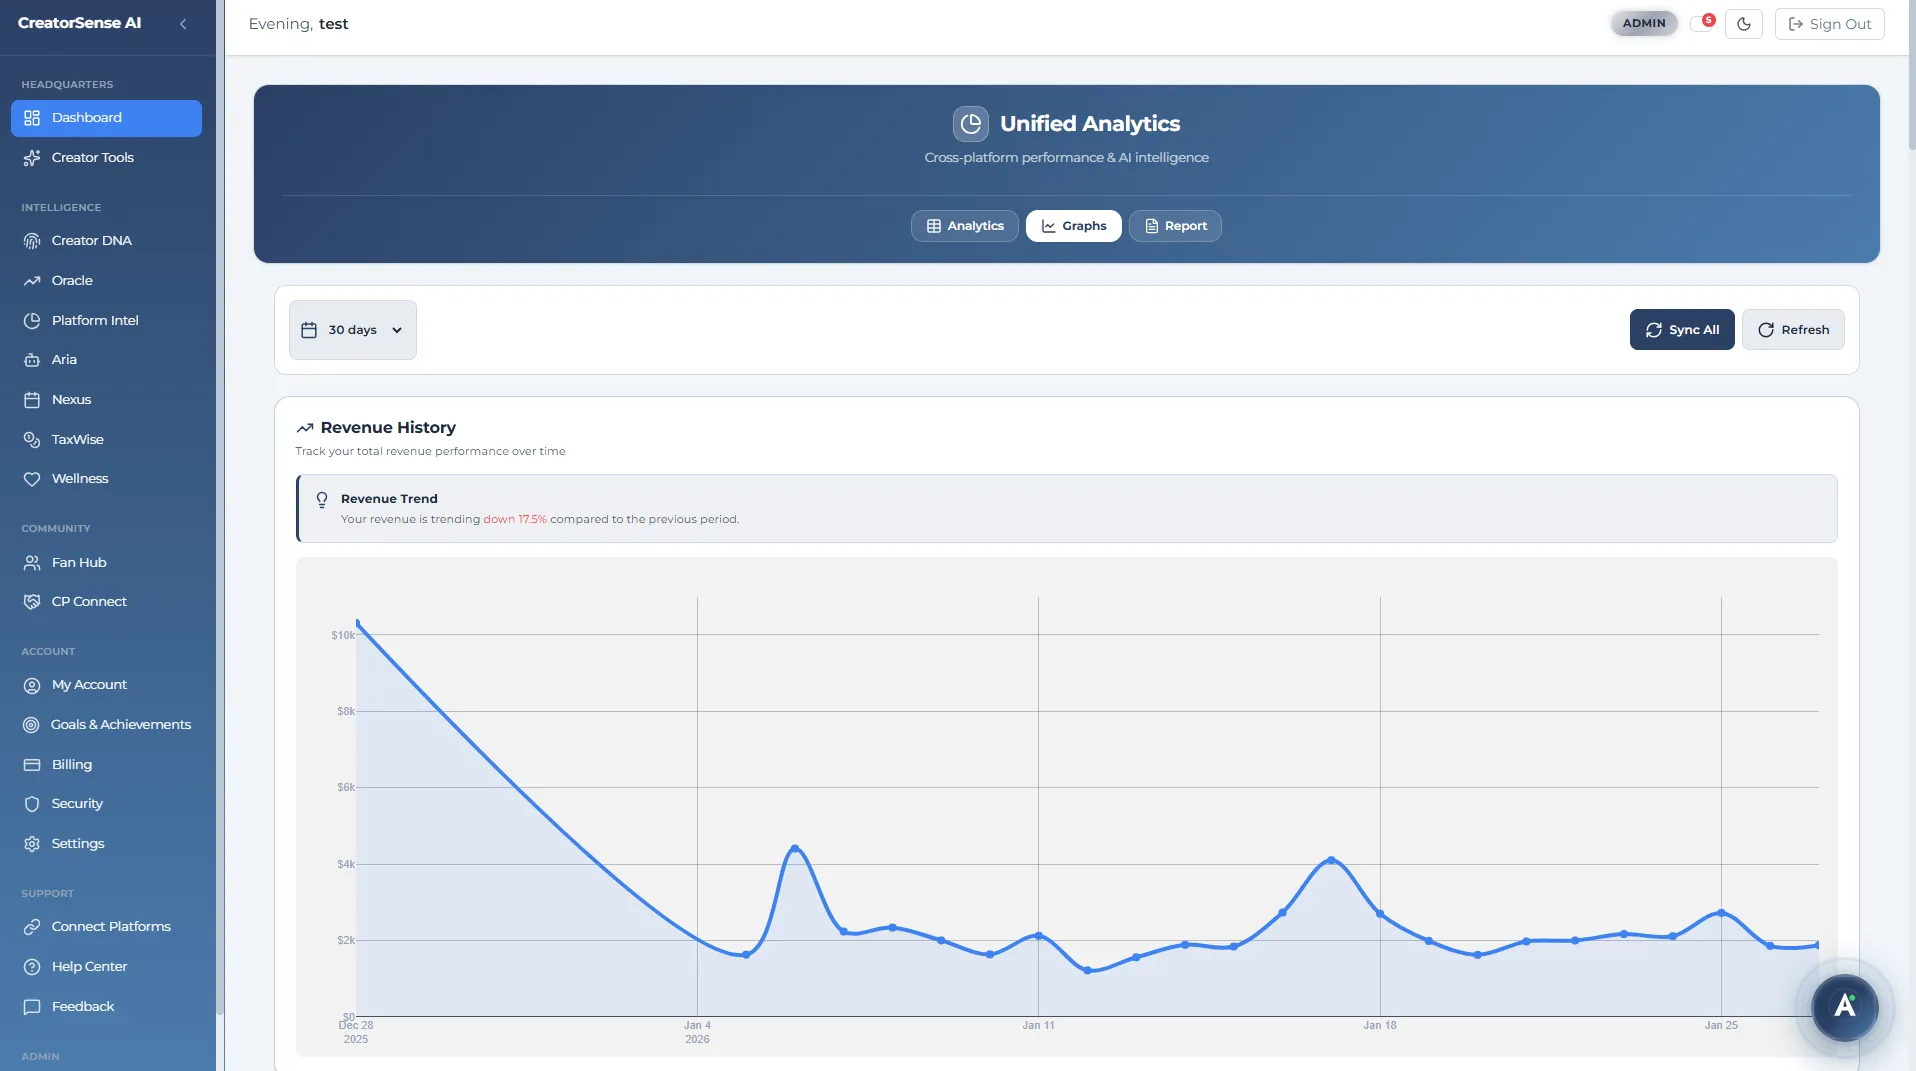Open the Report tab

click(x=1175, y=225)
